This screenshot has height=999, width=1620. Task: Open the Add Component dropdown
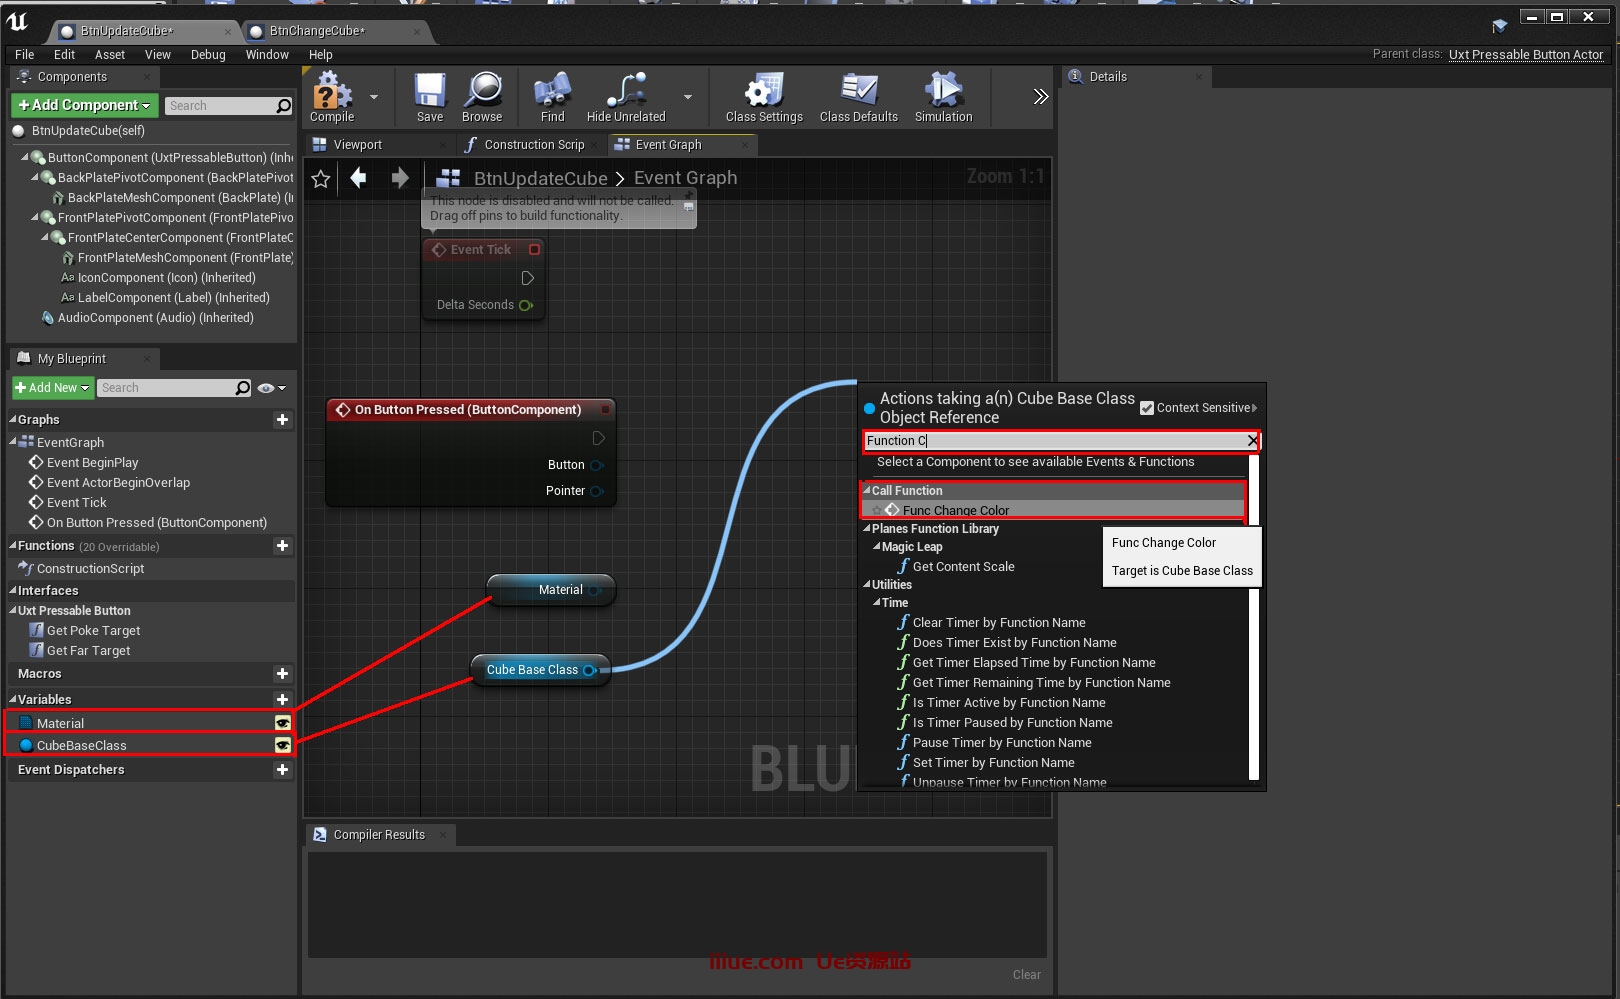84,105
